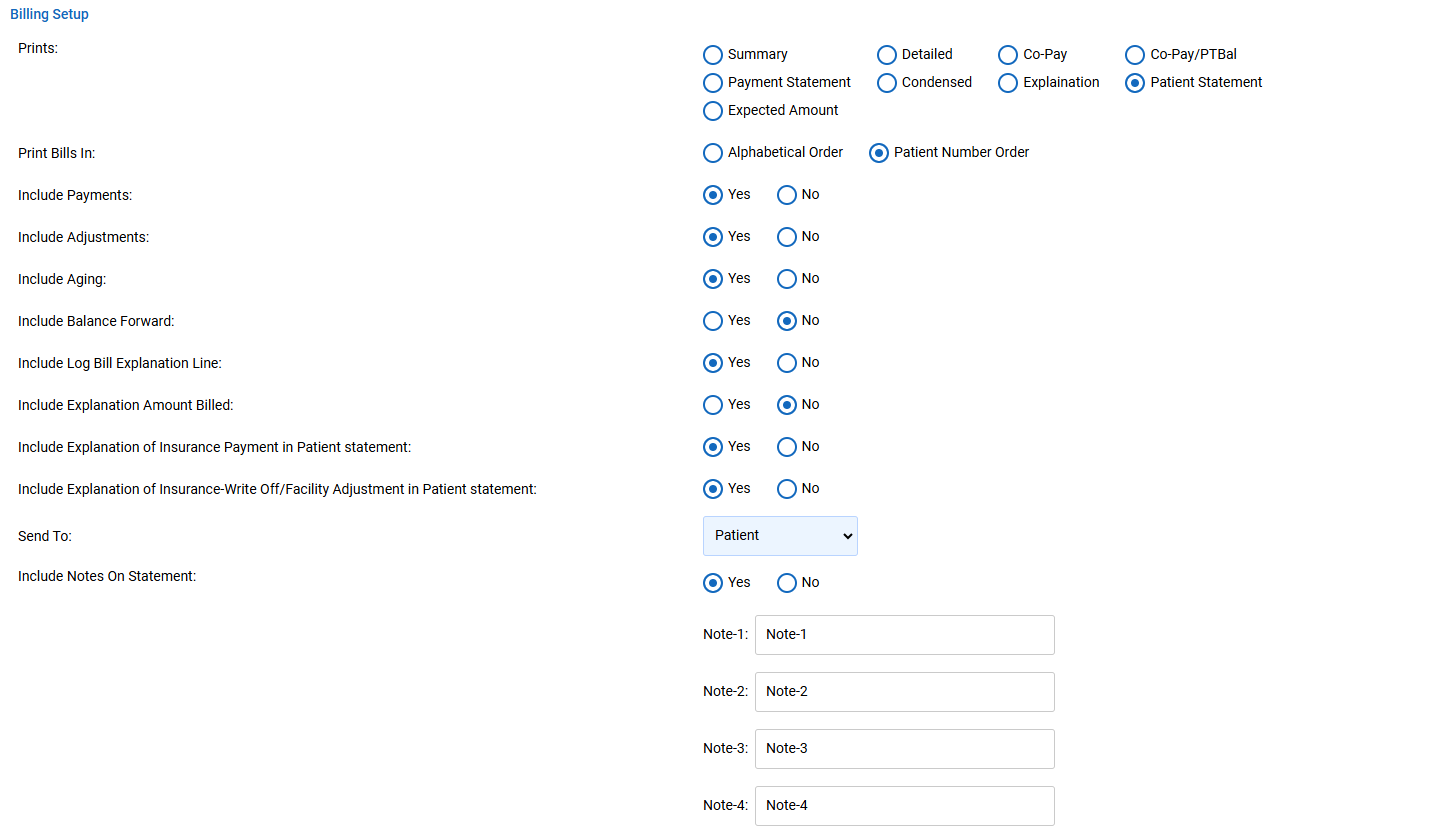The image size is (1441, 832).
Task: Click the 'Print Bills In:' label
Action: tap(56, 153)
